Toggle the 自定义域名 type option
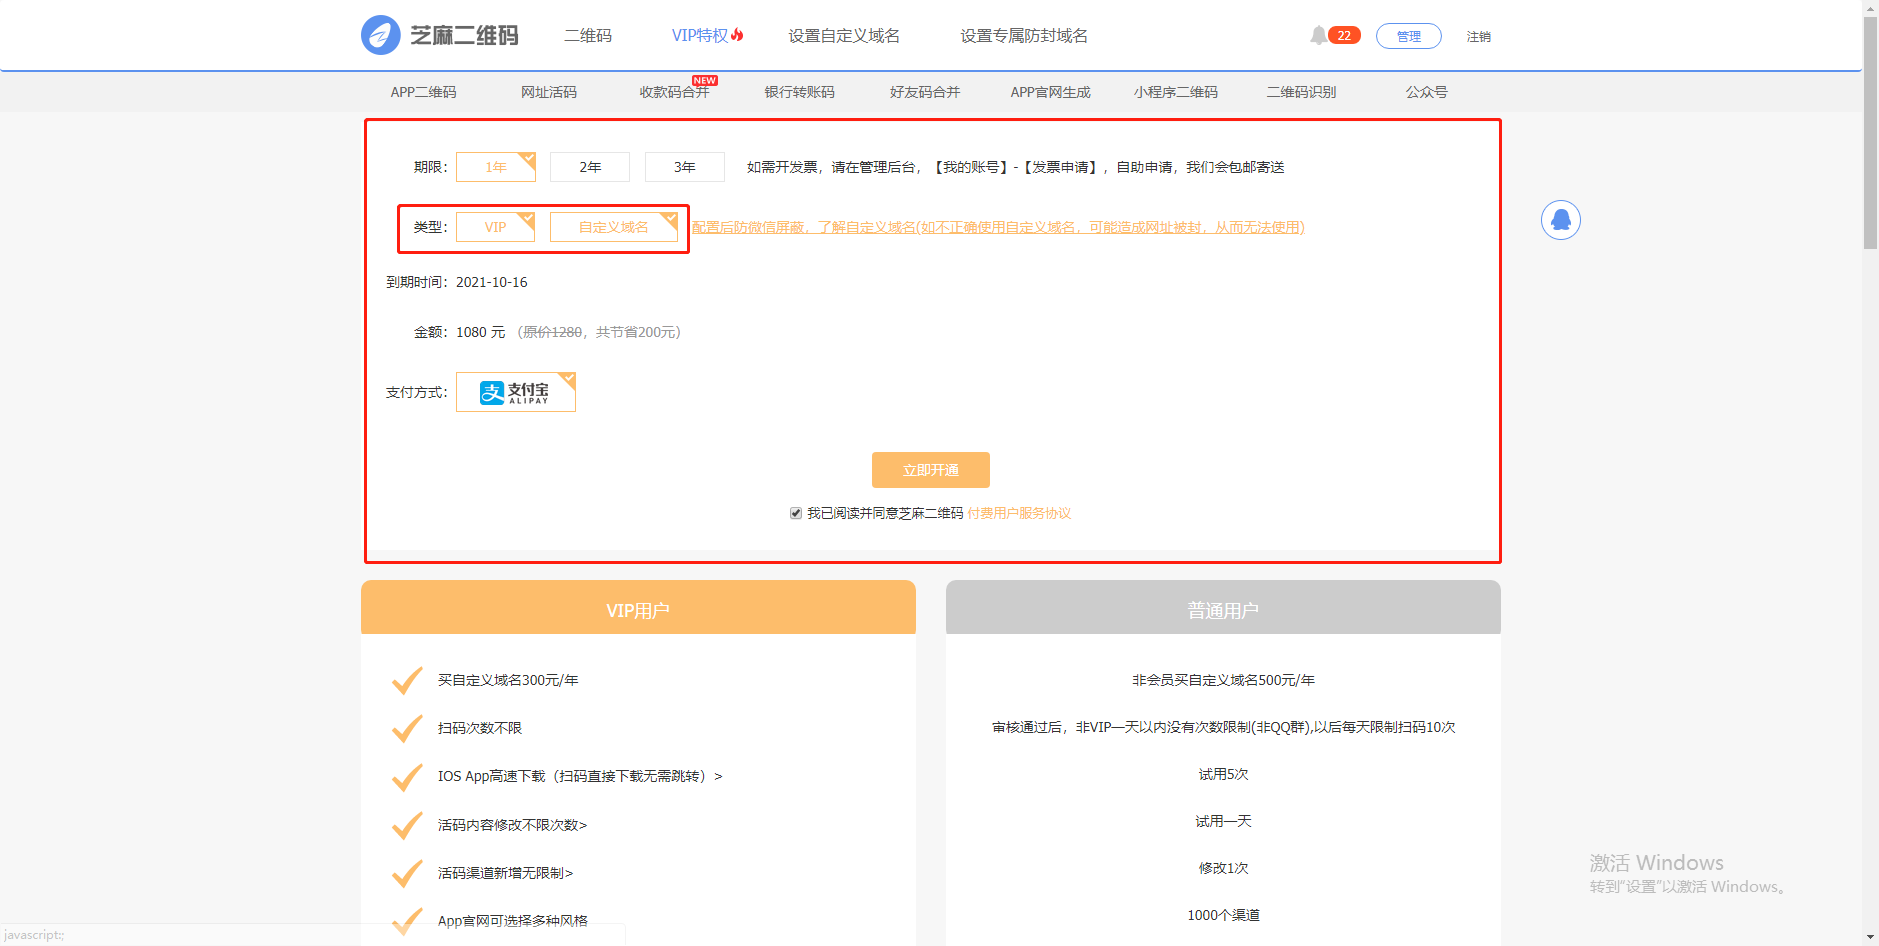 tap(614, 227)
